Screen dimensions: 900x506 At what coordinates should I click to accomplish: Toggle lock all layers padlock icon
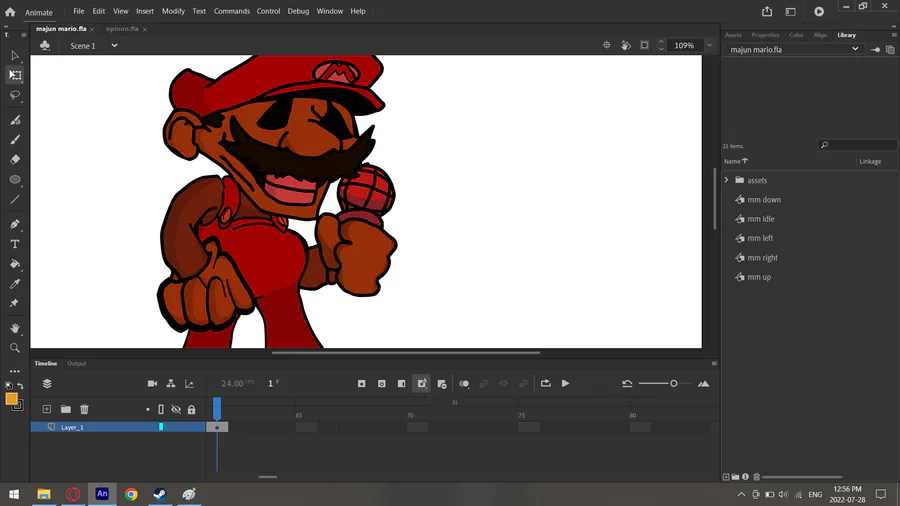click(192, 409)
